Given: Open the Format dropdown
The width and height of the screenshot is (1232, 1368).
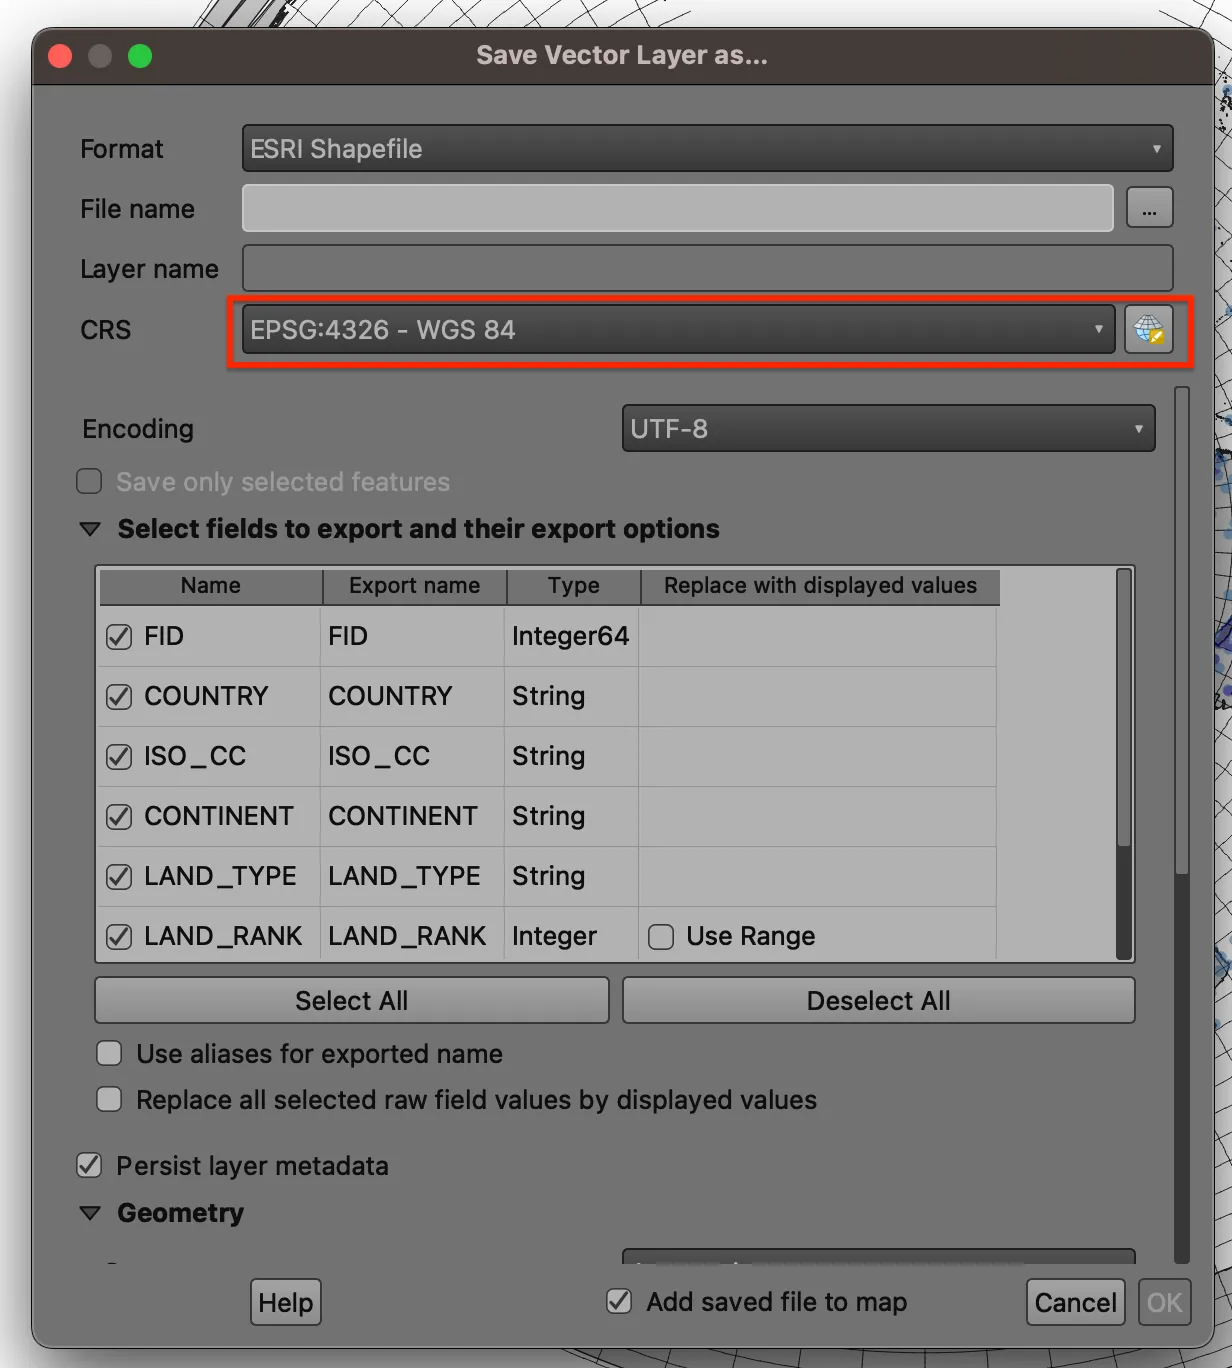Looking at the screenshot, I should tap(1157, 148).
